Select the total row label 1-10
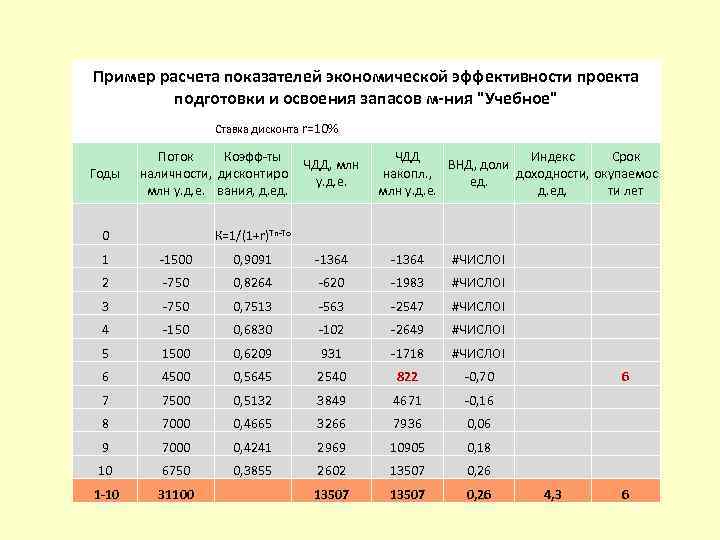The width and height of the screenshot is (720, 540). click(106, 495)
